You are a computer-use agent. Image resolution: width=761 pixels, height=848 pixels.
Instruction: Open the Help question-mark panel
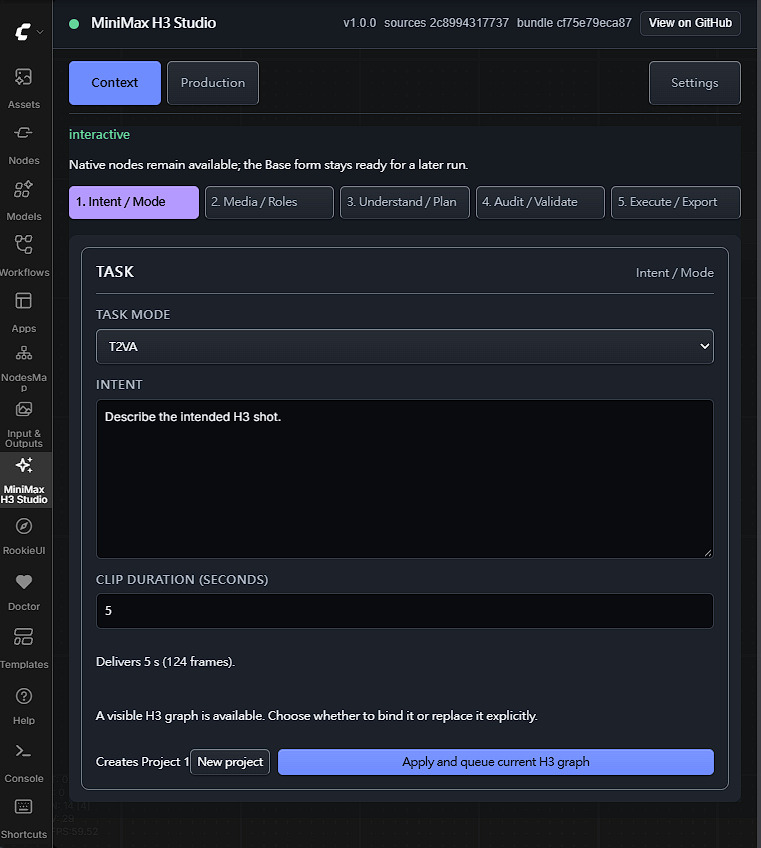tap(24, 705)
